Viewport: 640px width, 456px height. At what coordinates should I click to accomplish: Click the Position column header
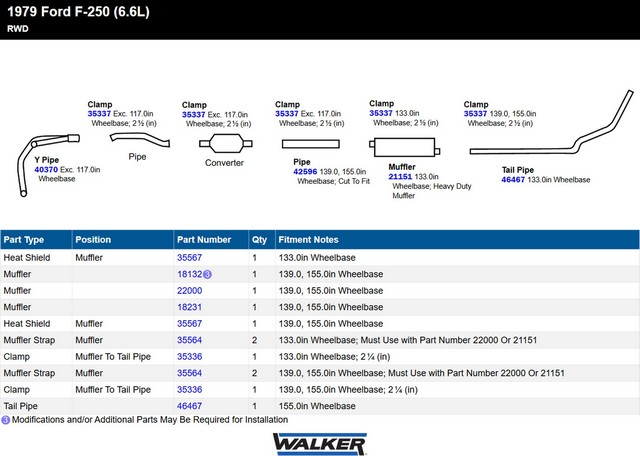[93, 240]
